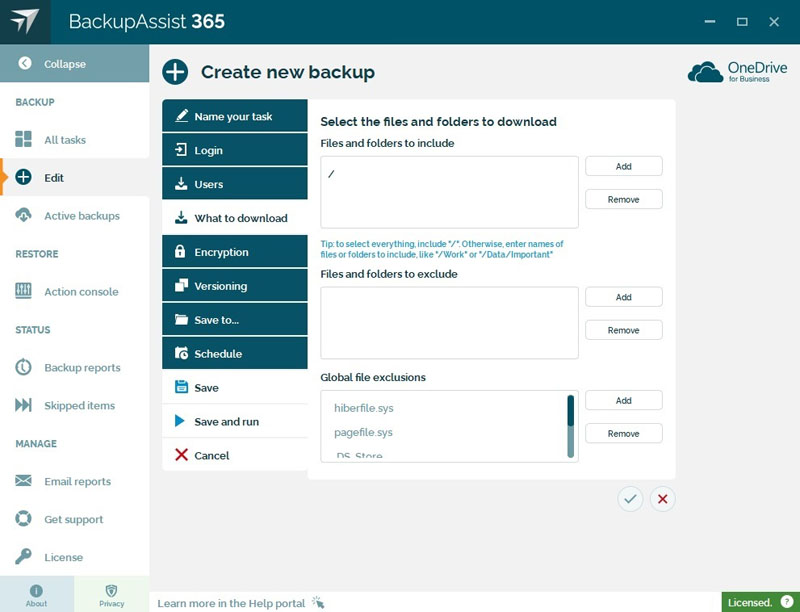
Task: Remove an entry from the exclude list
Action: pyautogui.click(x=623, y=330)
